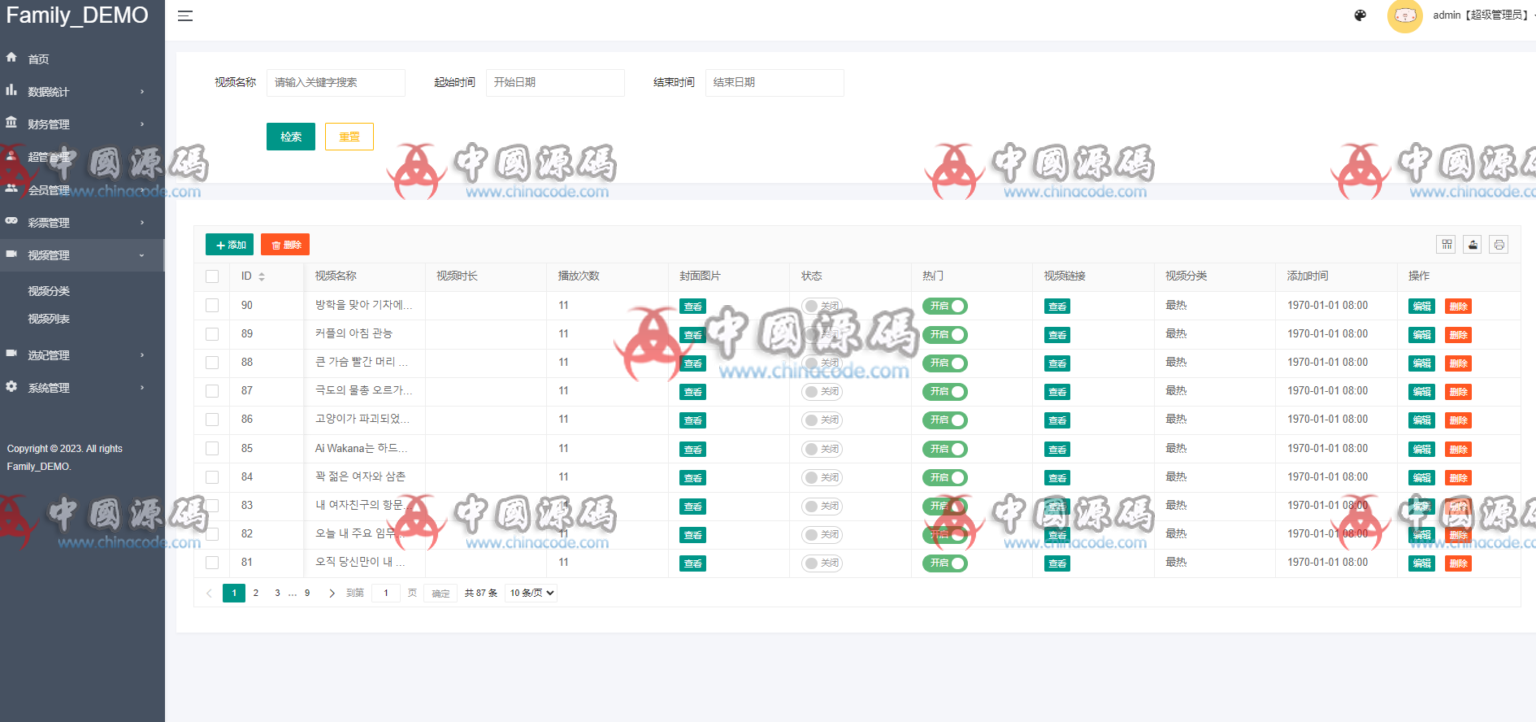The image size is (1536, 722).
Task: Open the column filter grid icon
Action: [x=1446, y=244]
